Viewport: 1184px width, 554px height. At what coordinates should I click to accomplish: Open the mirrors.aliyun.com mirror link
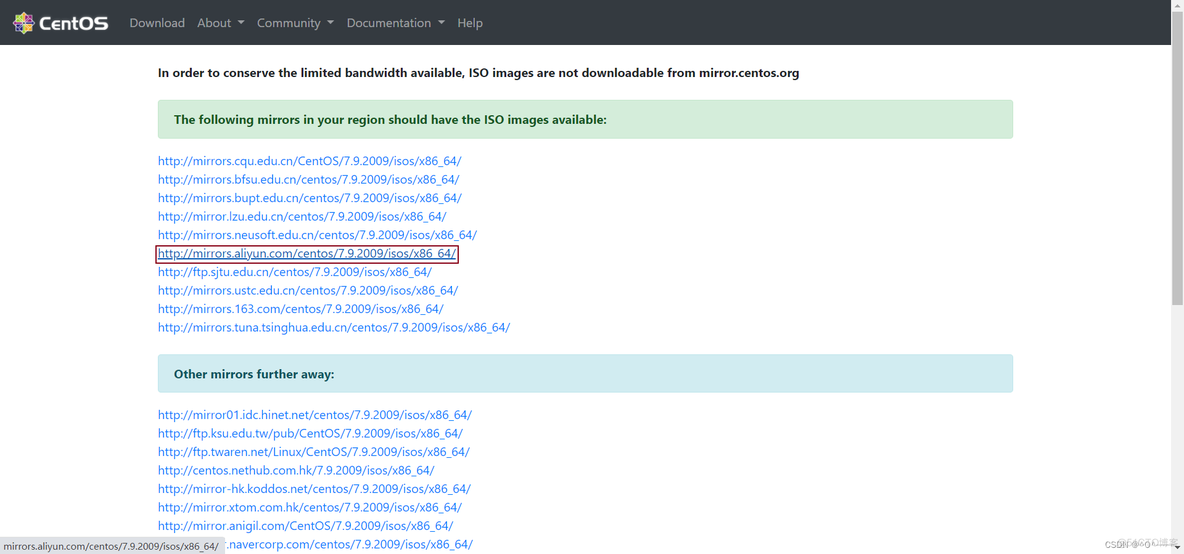pyautogui.click(x=307, y=254)
